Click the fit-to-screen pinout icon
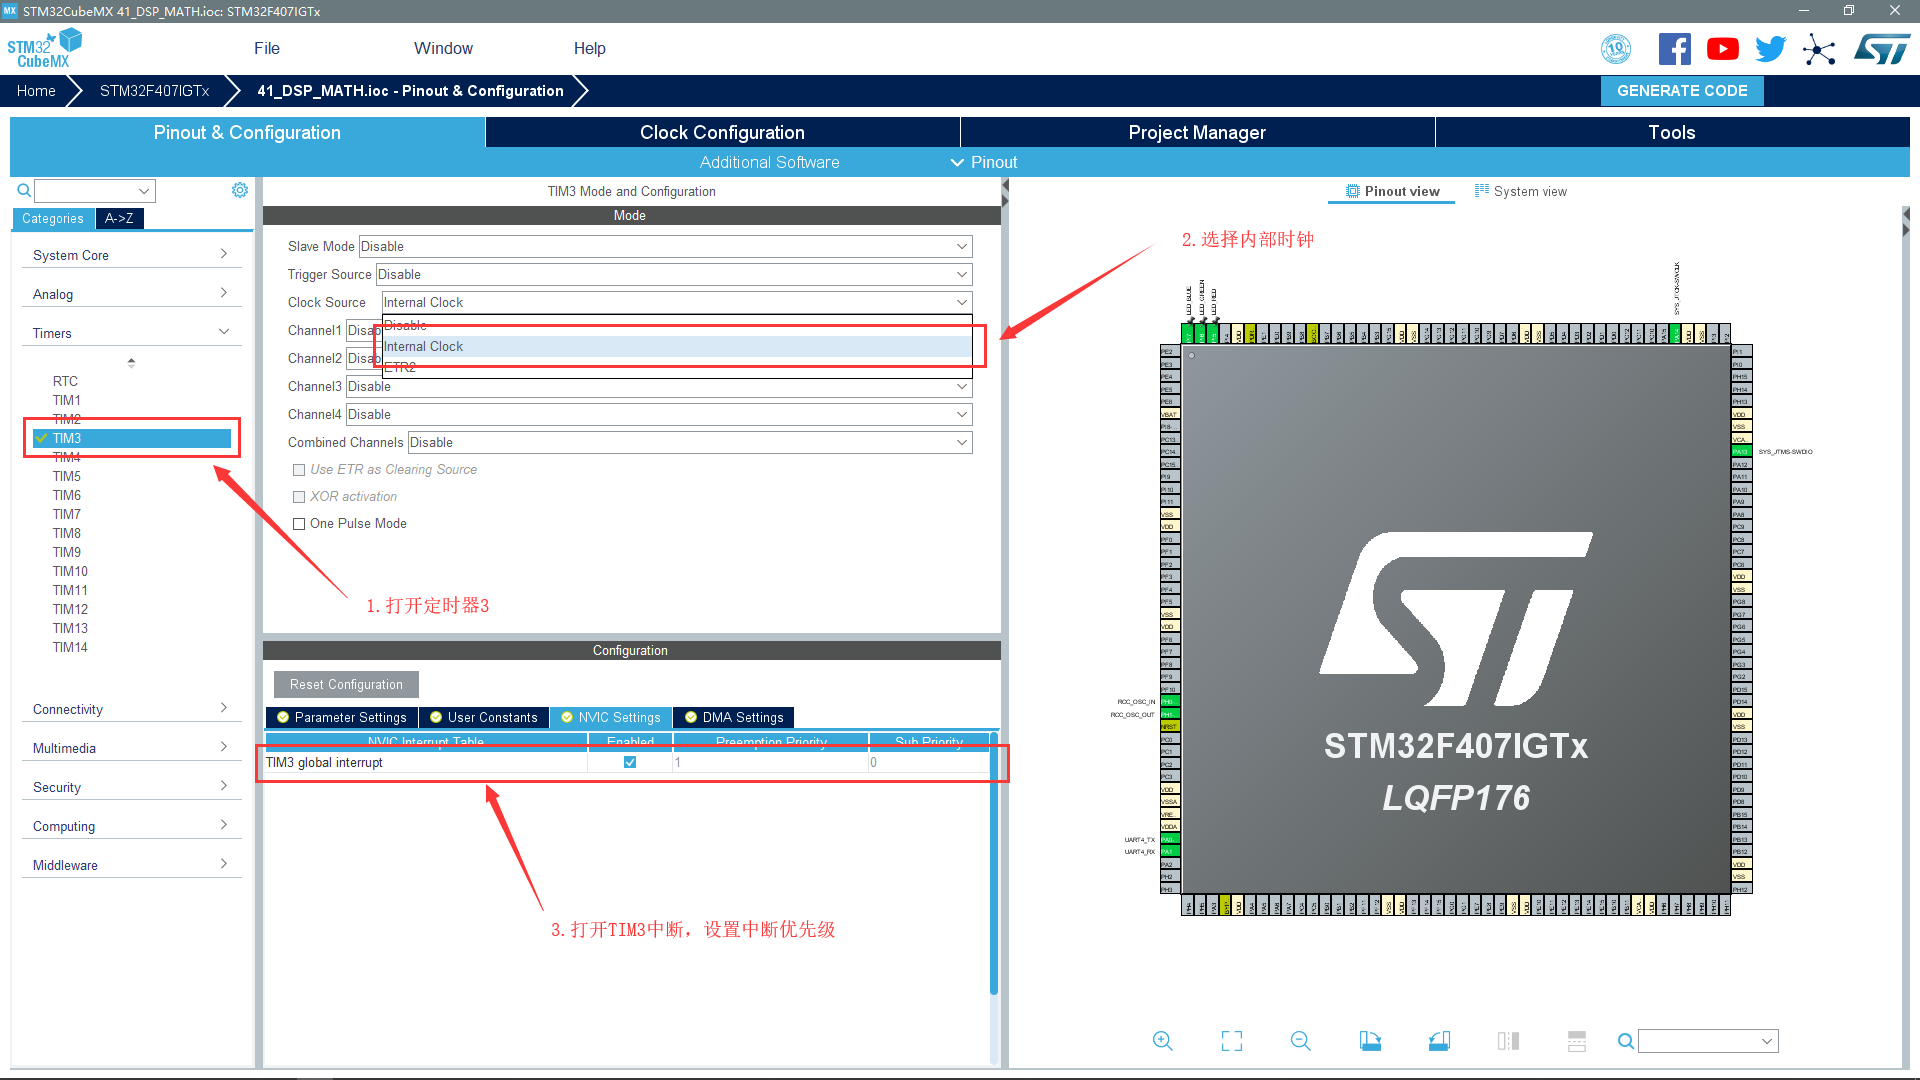This screenshot has width=1920, height=1080. point(1232,1041)
